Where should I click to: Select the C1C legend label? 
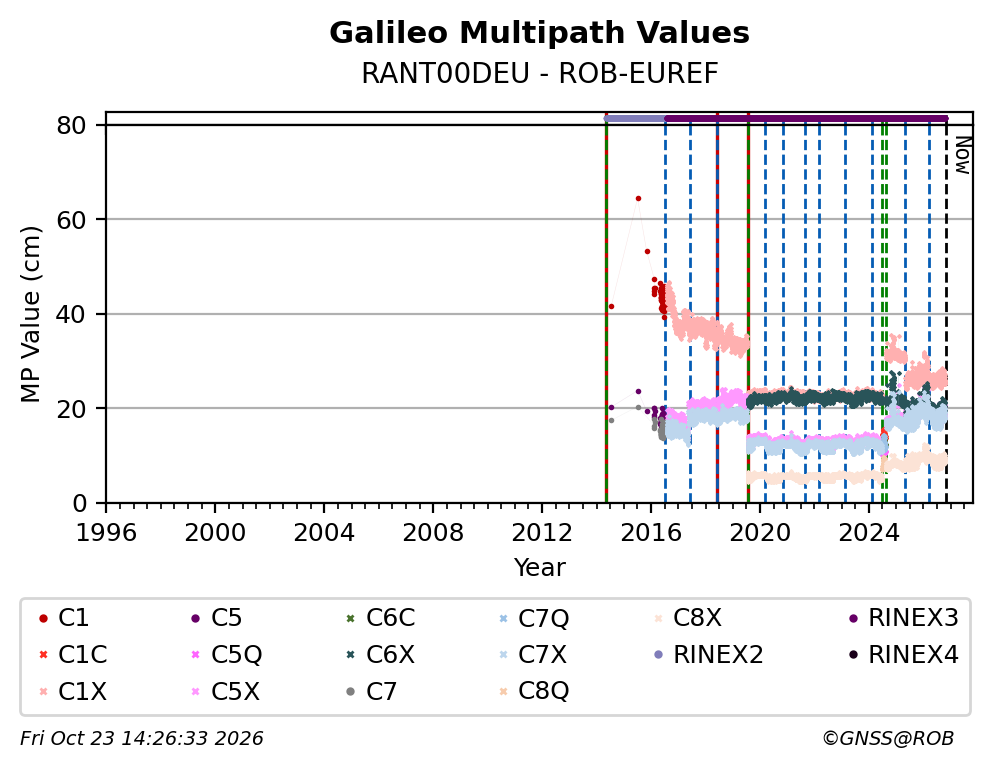point(82,655)
